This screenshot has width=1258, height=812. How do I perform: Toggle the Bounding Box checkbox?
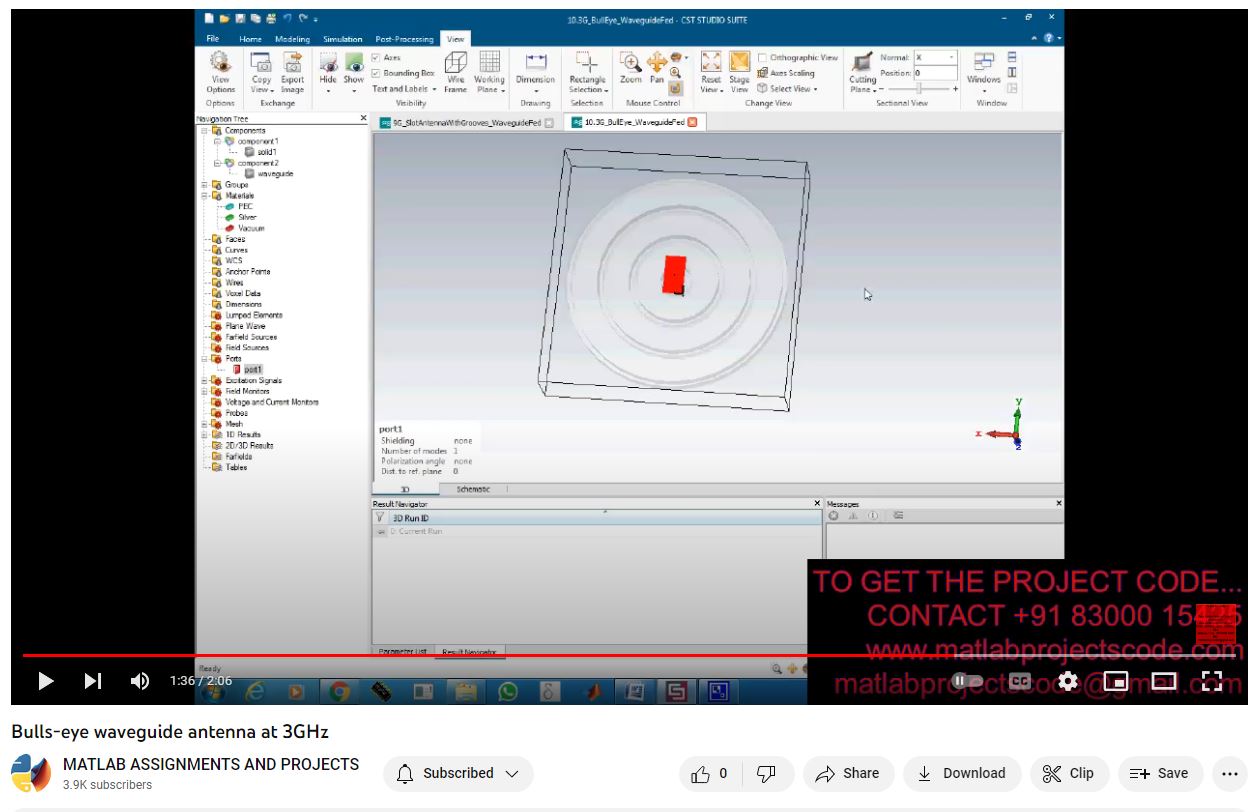pos(376,73)
